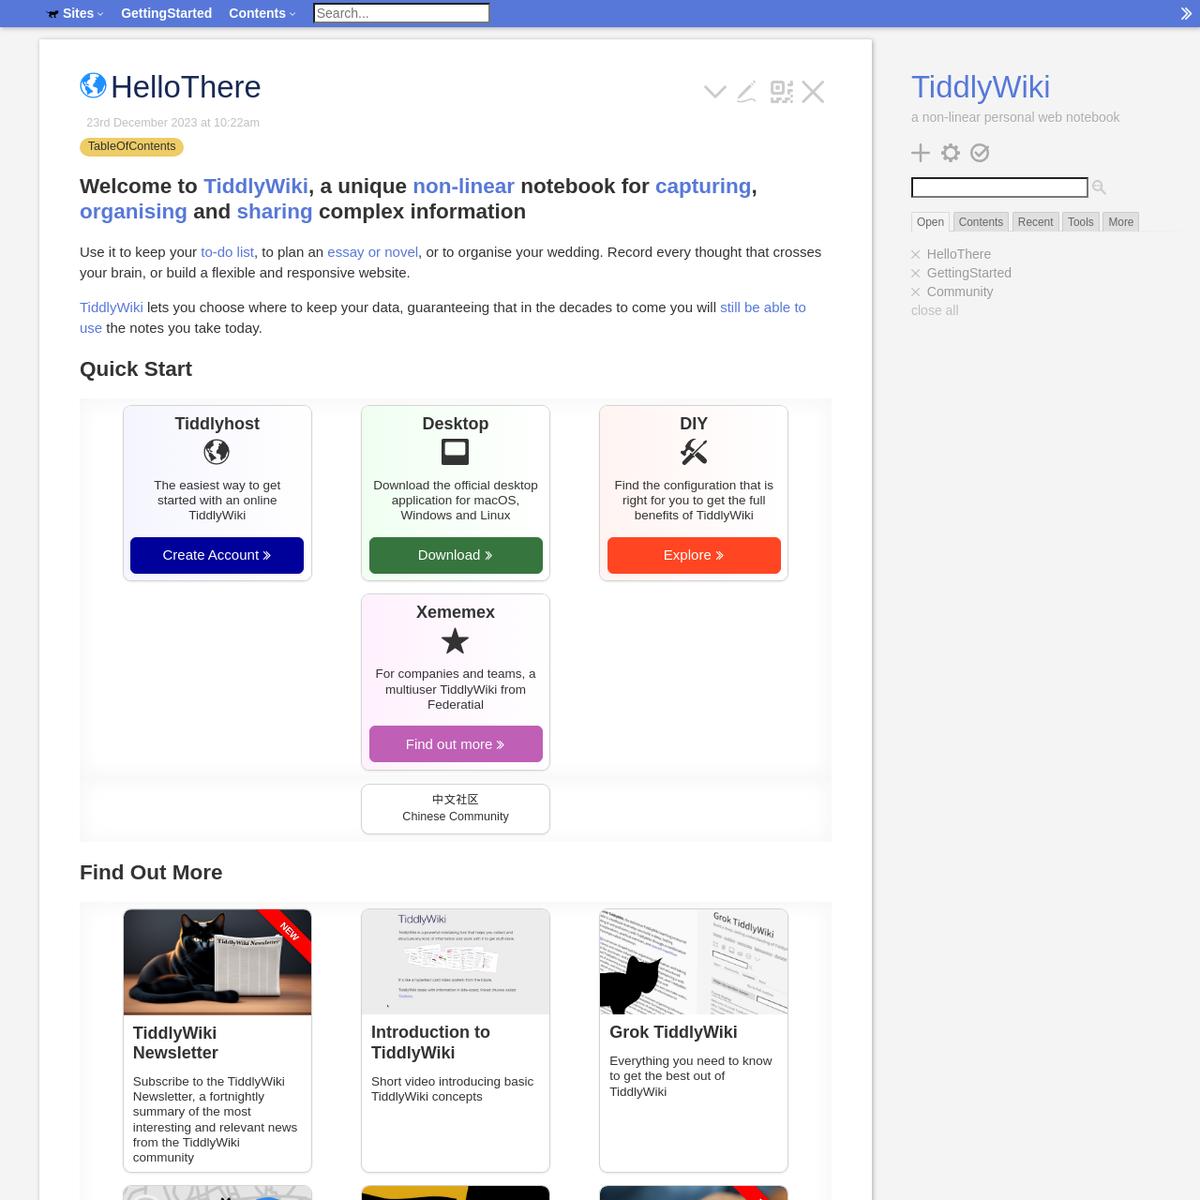
Task: Remove GettingStarted from the Open list
Action: pos(915,272)
